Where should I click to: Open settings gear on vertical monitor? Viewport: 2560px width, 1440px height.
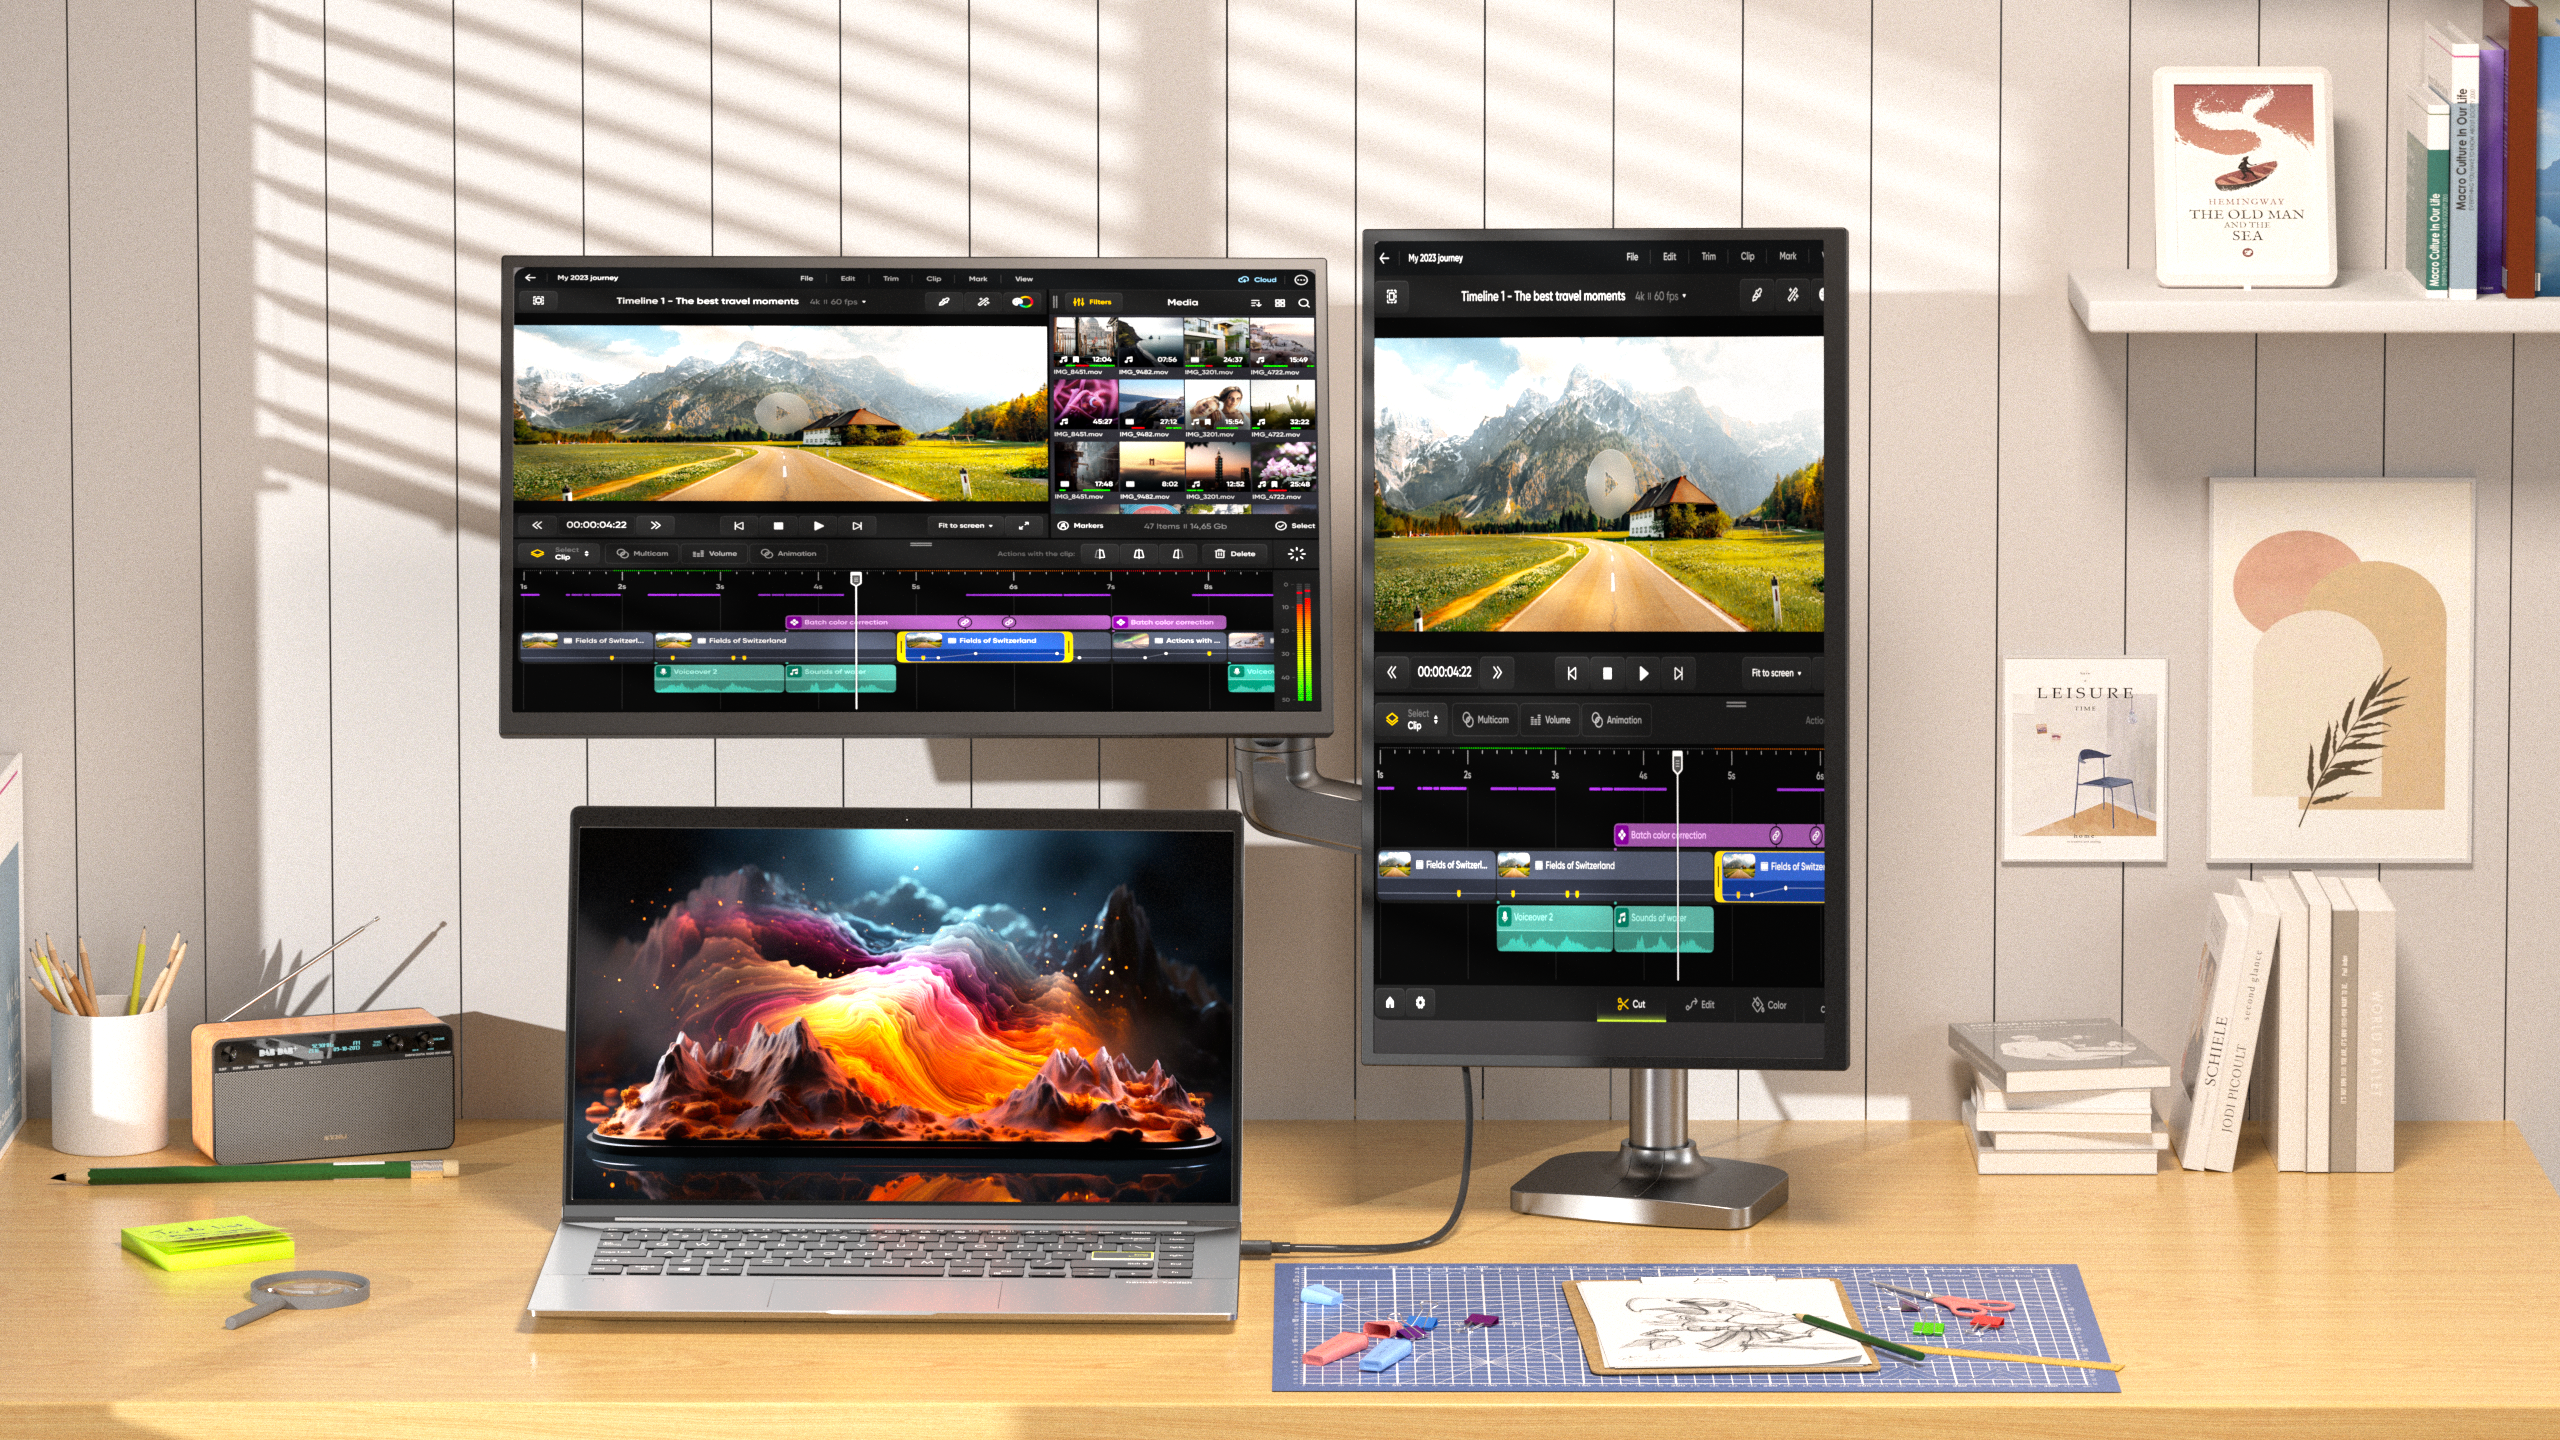[x=1420, y=1002]
